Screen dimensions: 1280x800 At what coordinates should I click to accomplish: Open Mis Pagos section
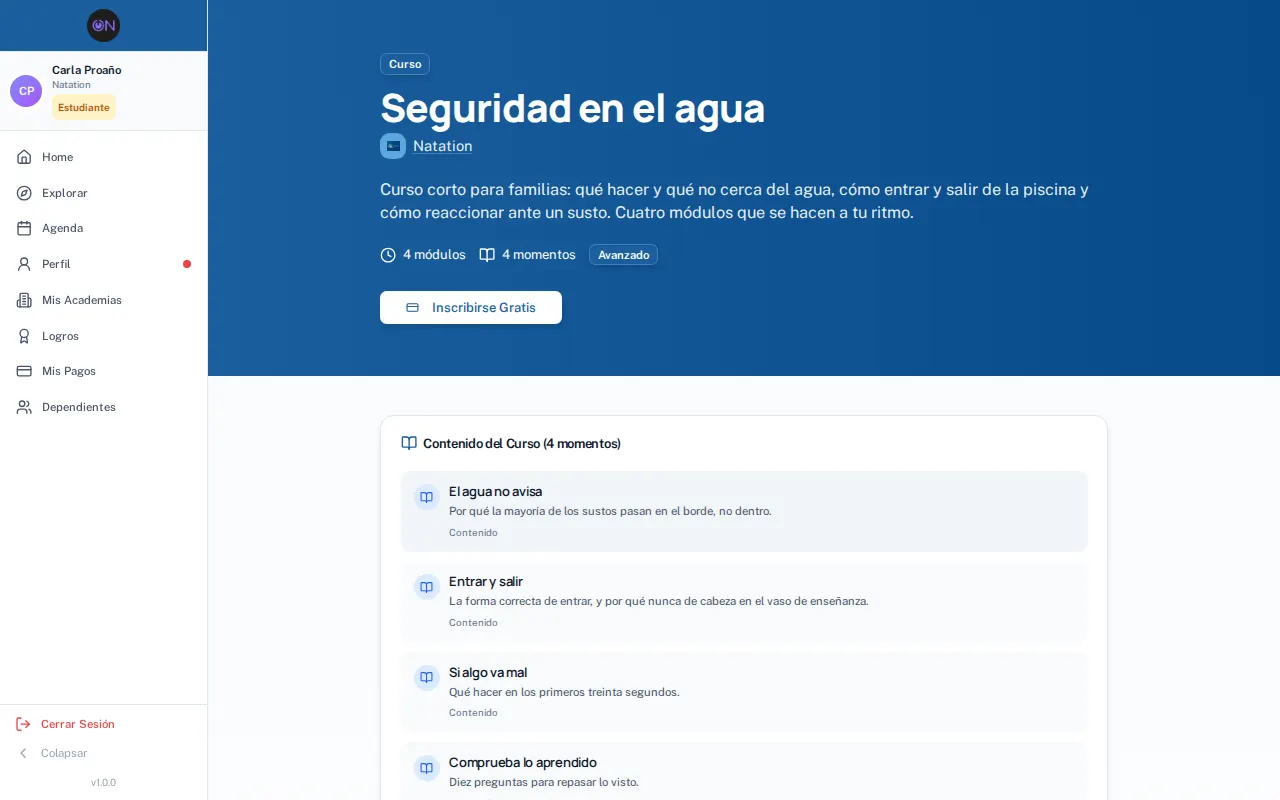(104, 371)
